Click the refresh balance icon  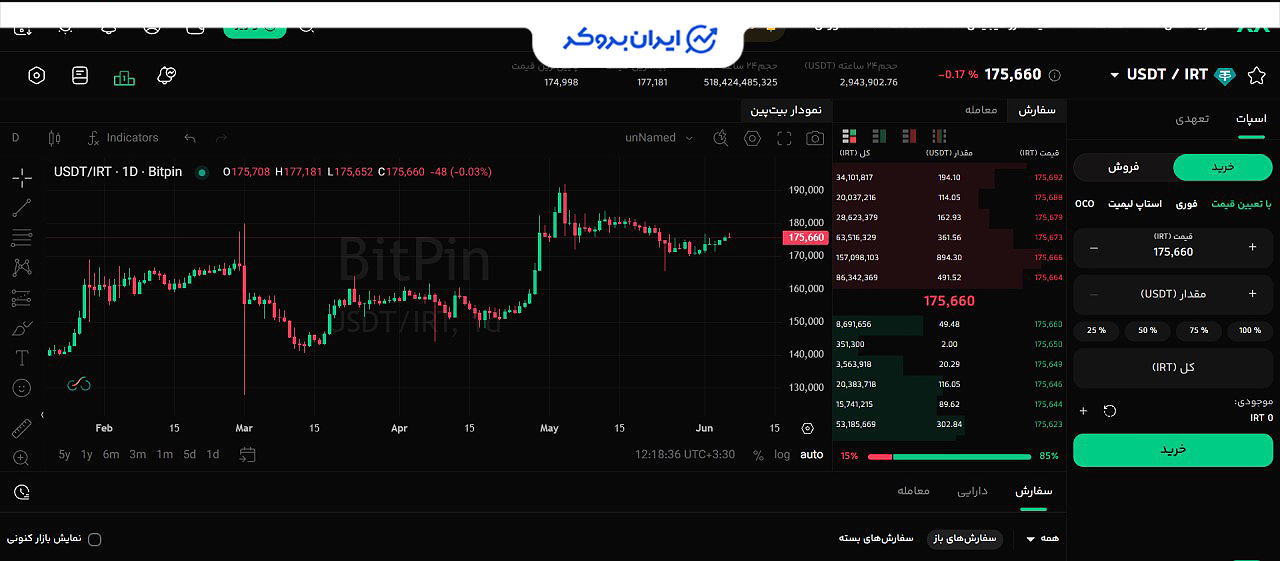1110,411
